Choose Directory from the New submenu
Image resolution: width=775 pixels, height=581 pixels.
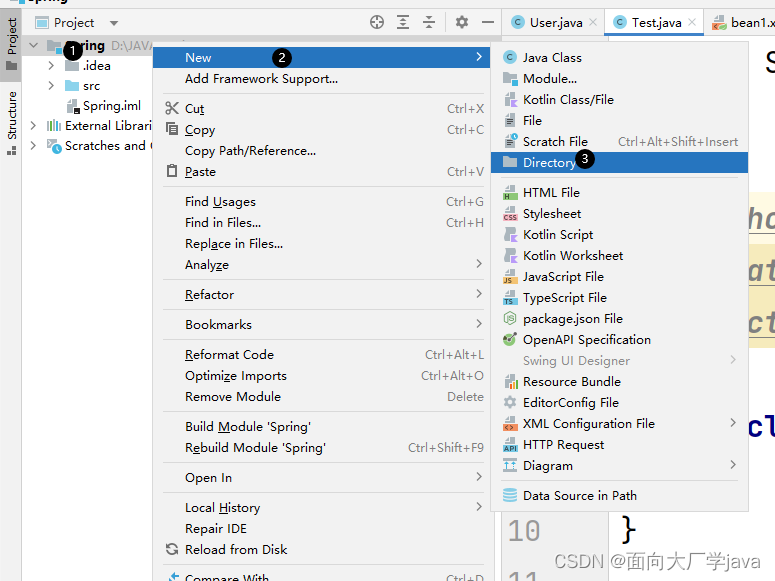[619, 163]
